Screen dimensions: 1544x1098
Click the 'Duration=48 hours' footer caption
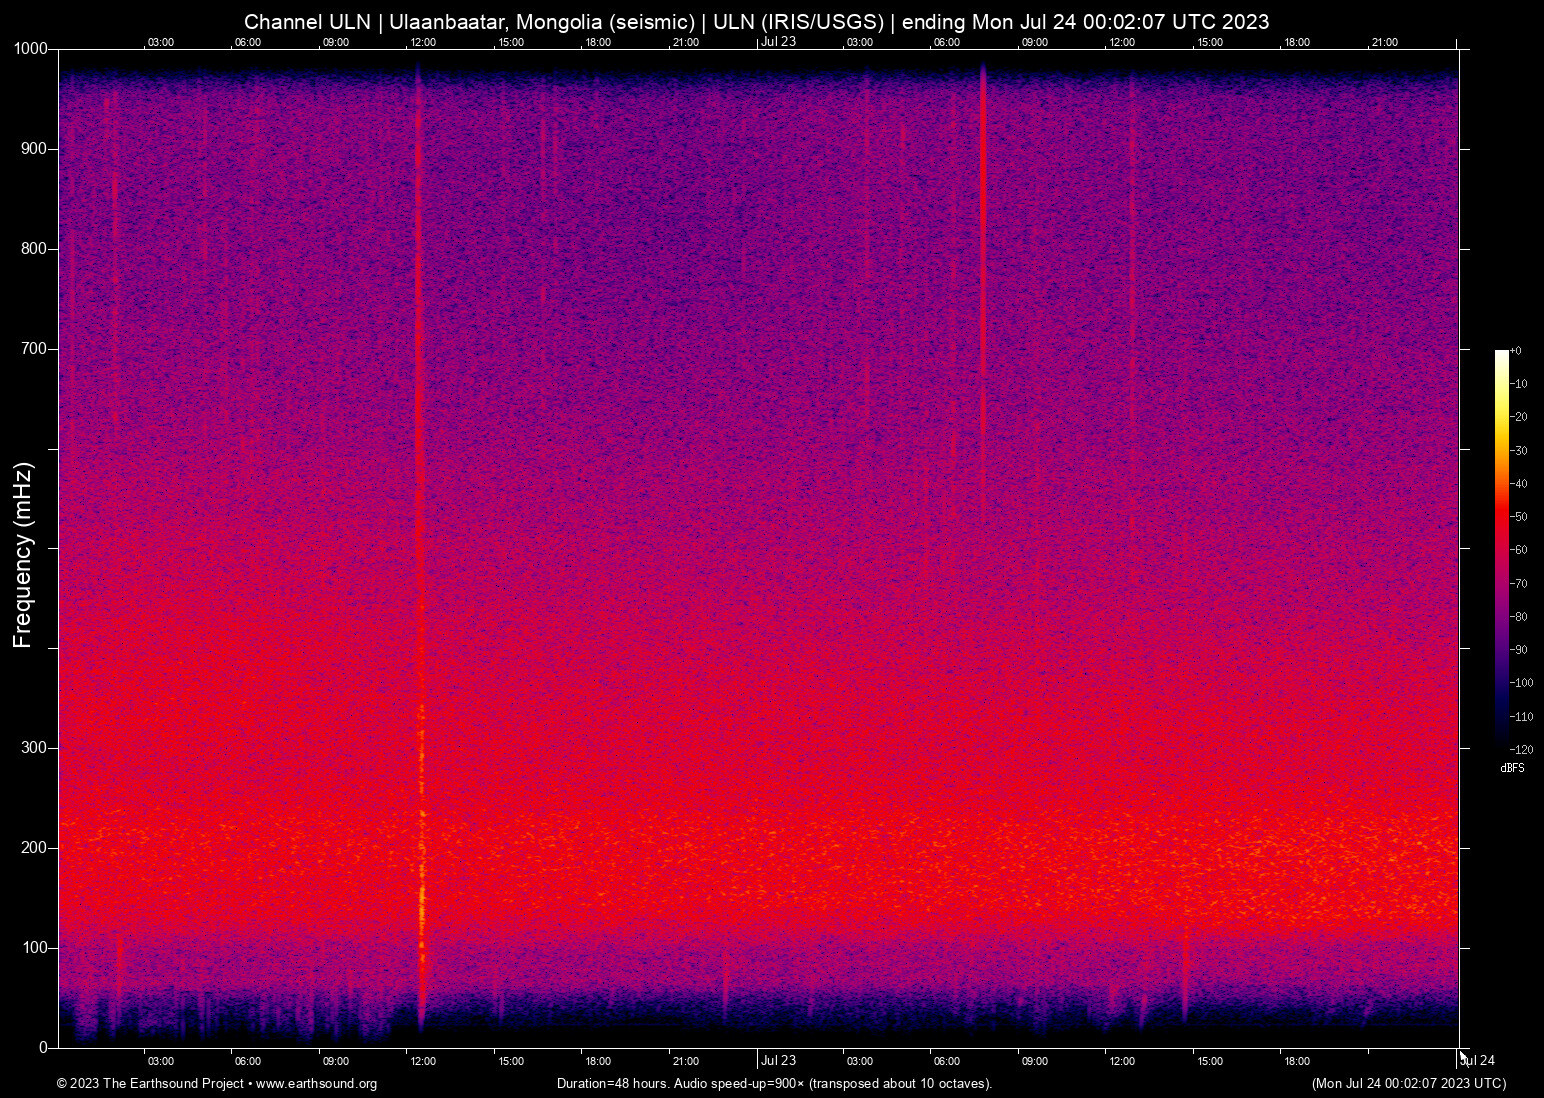(x=774, y=1084)
